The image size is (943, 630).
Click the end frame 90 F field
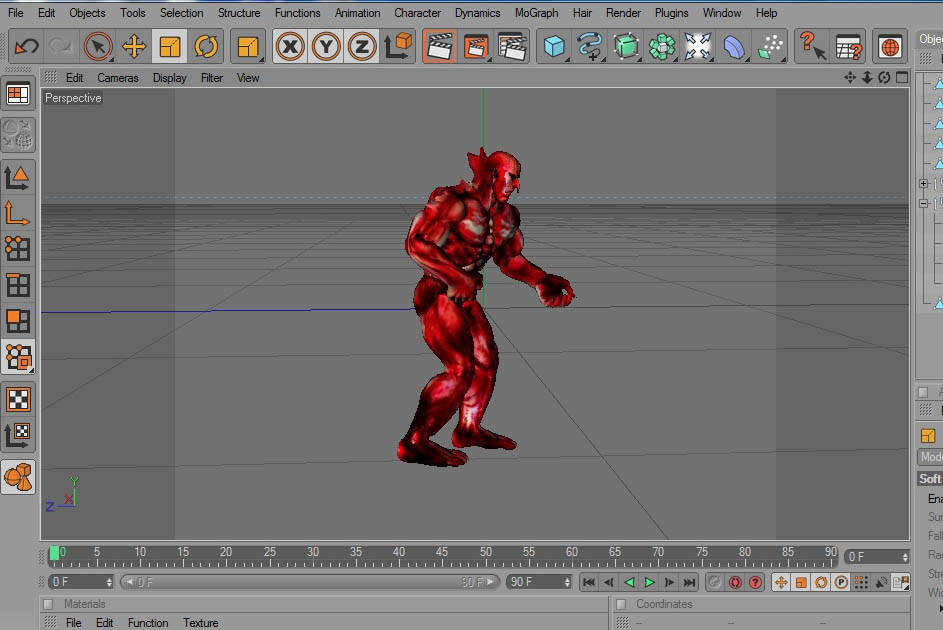(534, 582)
